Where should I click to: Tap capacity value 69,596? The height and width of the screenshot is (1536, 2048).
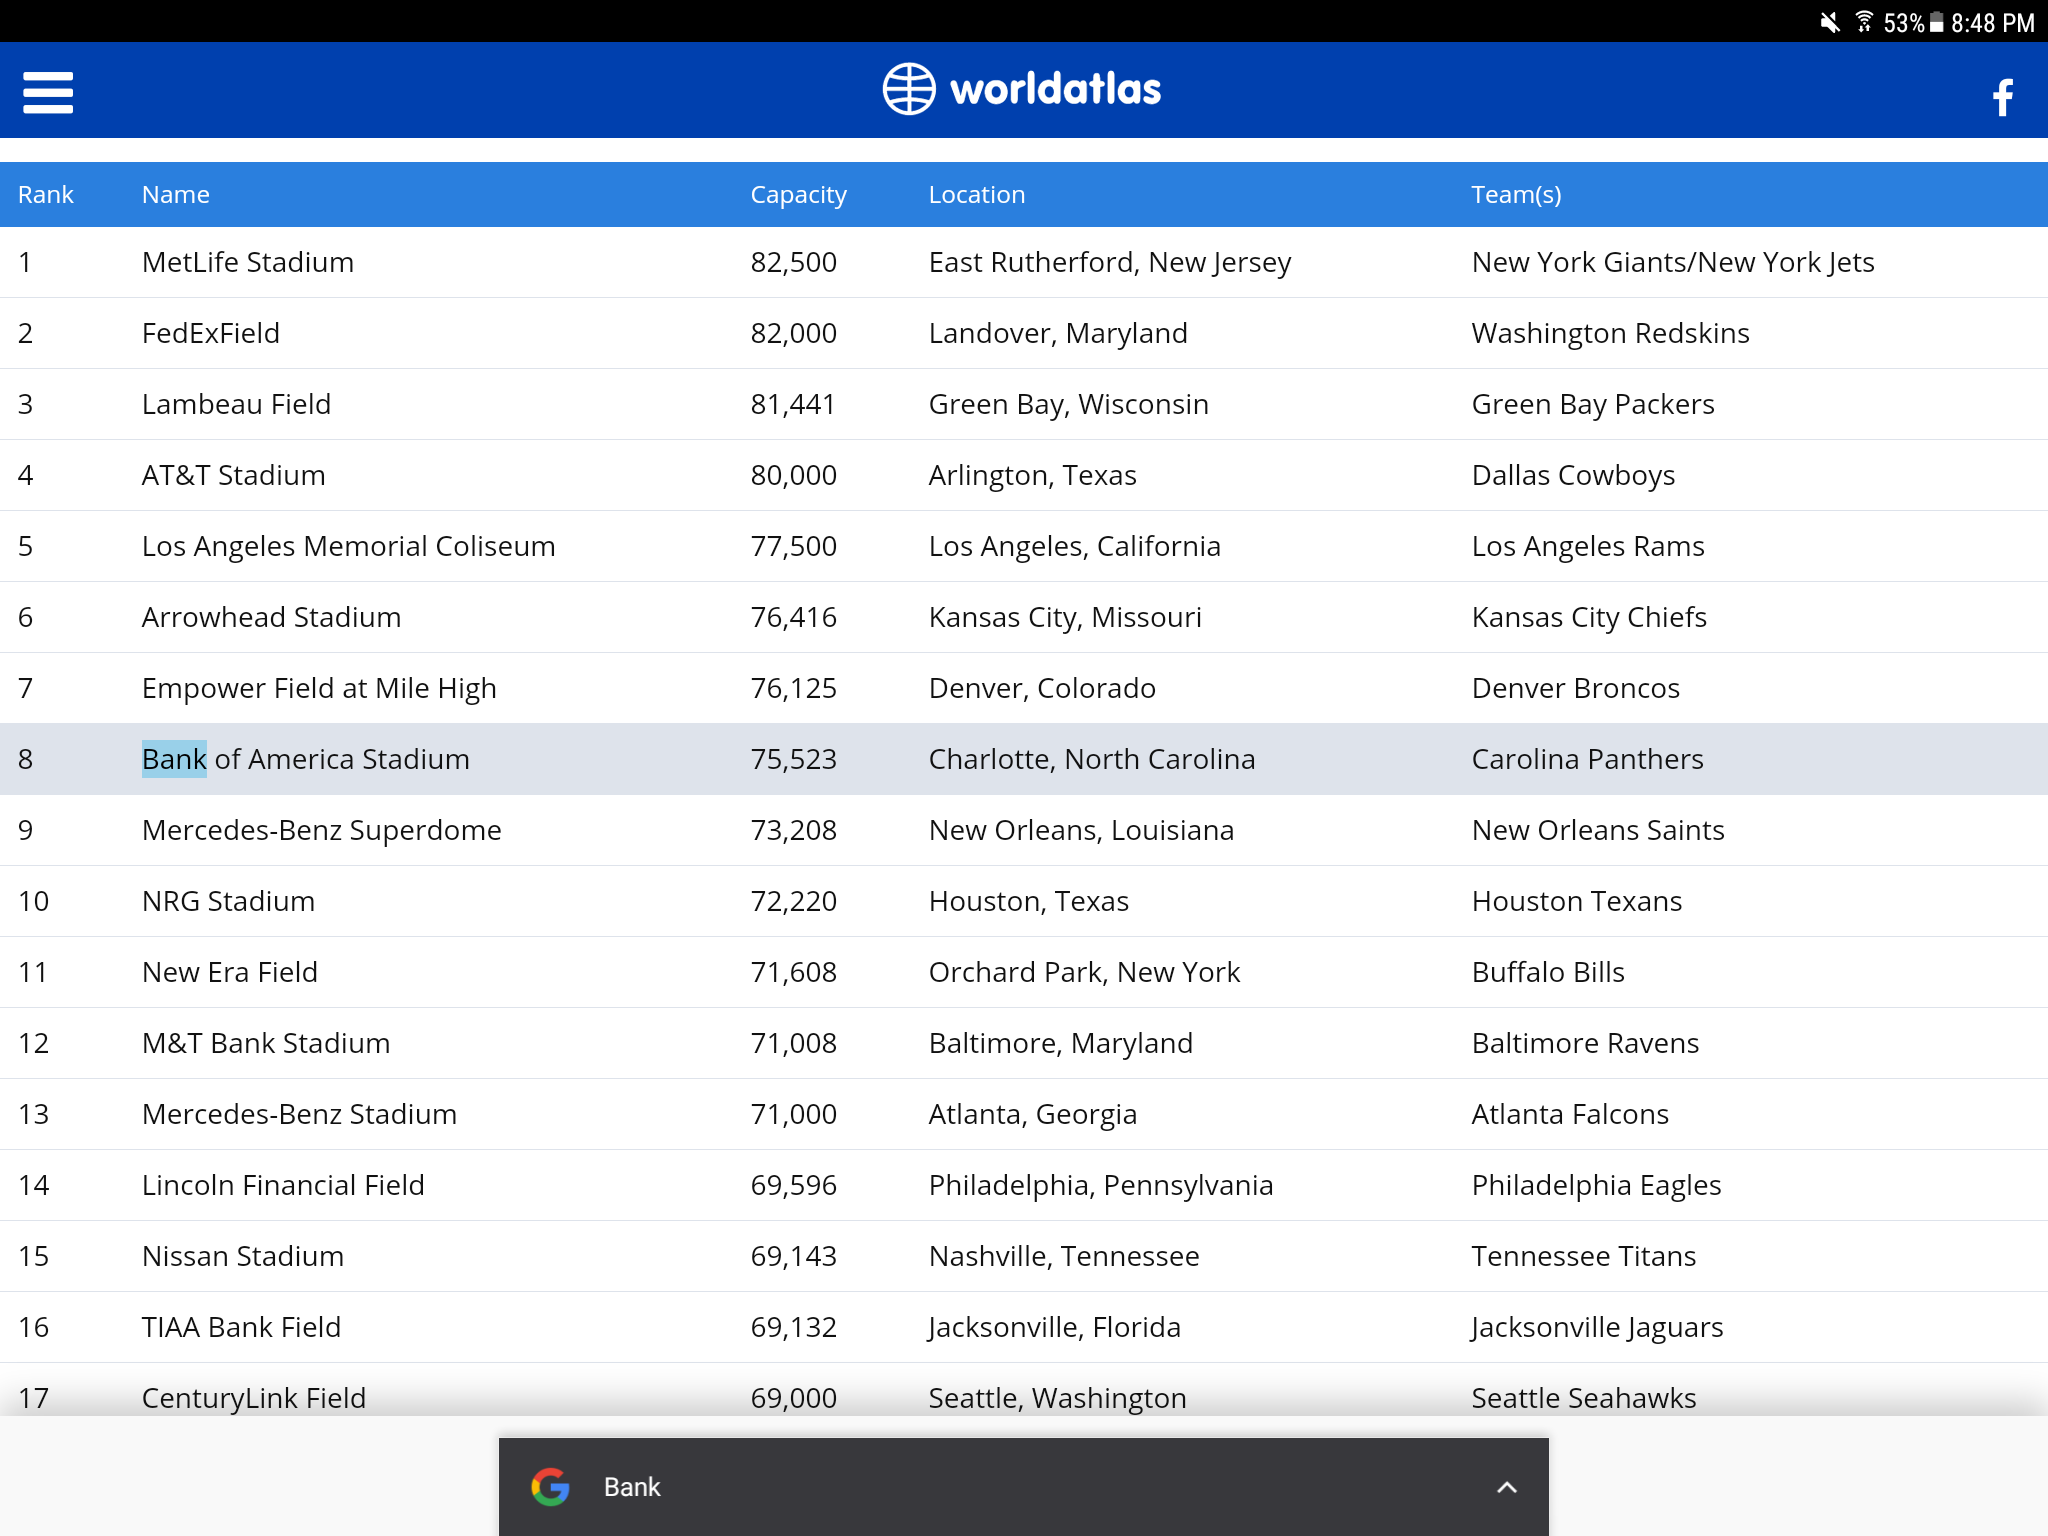[794, 1185]
